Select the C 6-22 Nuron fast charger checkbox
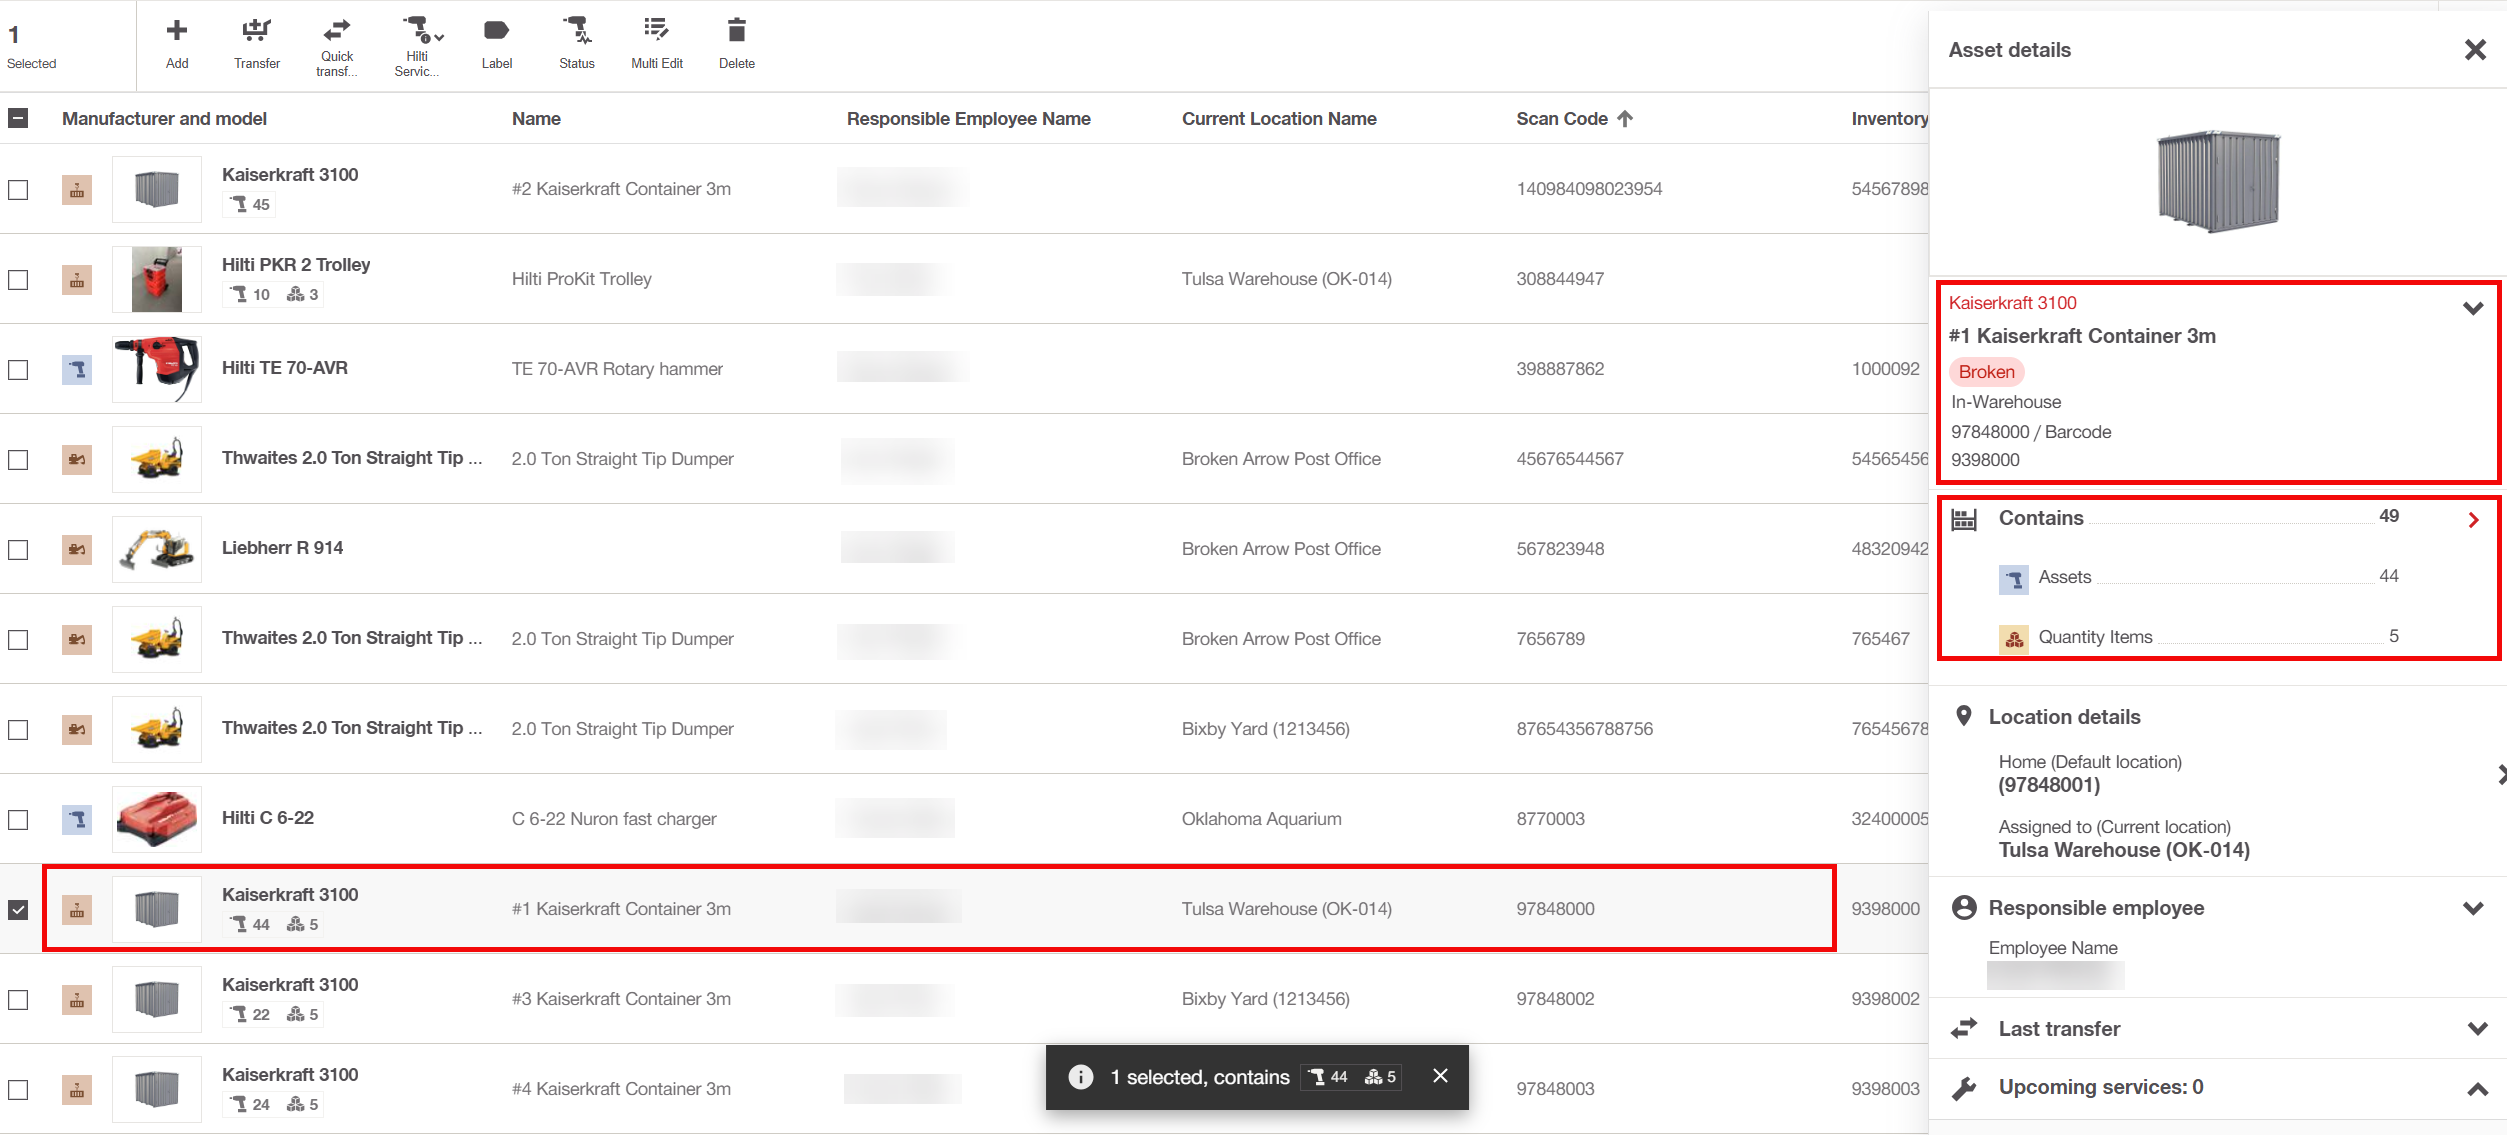Screen dimensions: 2507x1135 tap(18, 819)
